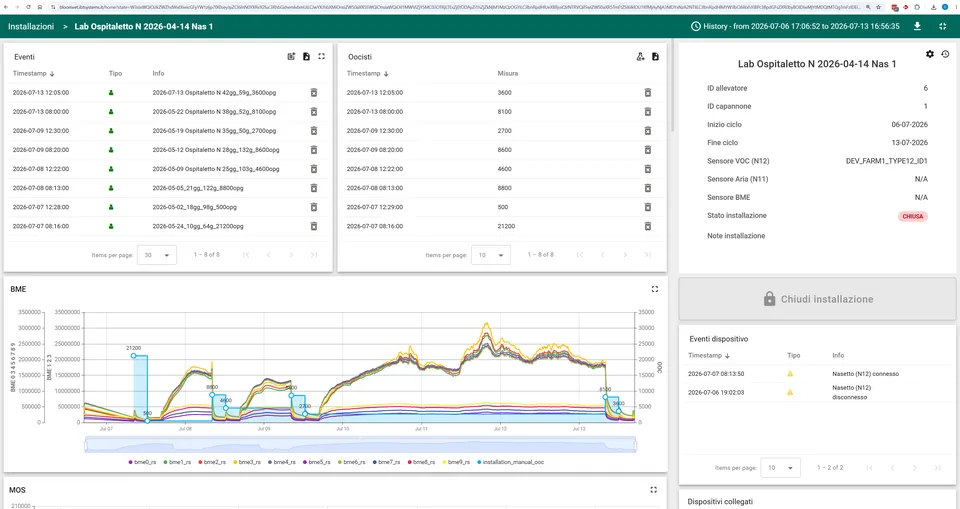Toggle bme9_rs series in legend
The image size is (960, 509).
coord(456,462)
